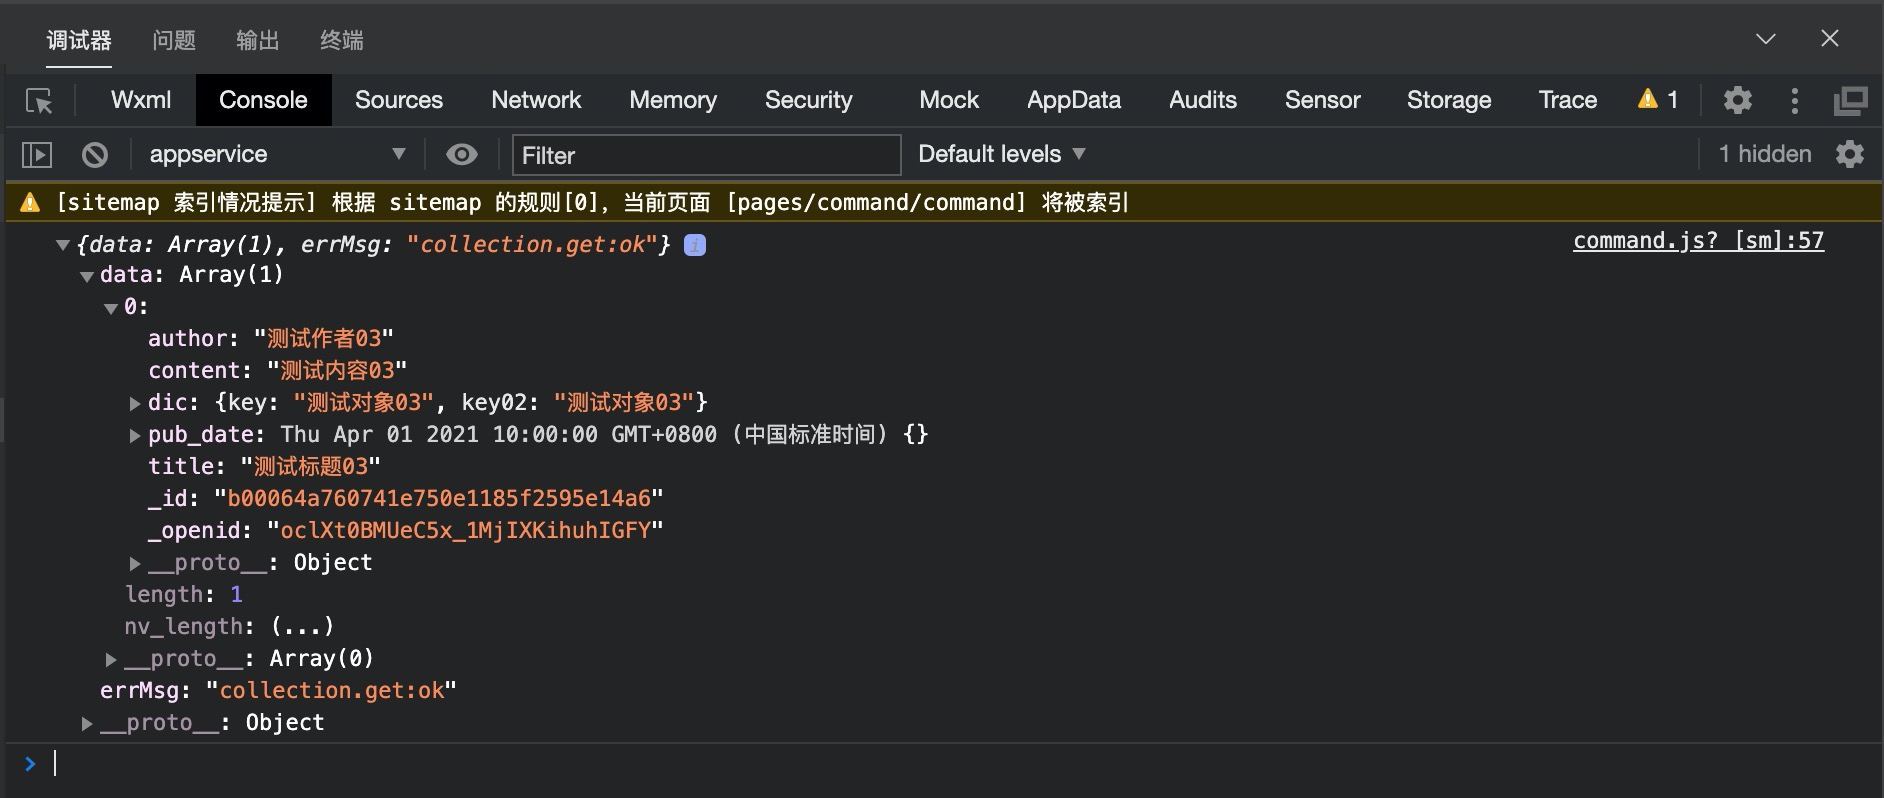Screen dimensions: 1884x798
Task: Switch to the Wxml tab
Action: click(x=141, y=100)
